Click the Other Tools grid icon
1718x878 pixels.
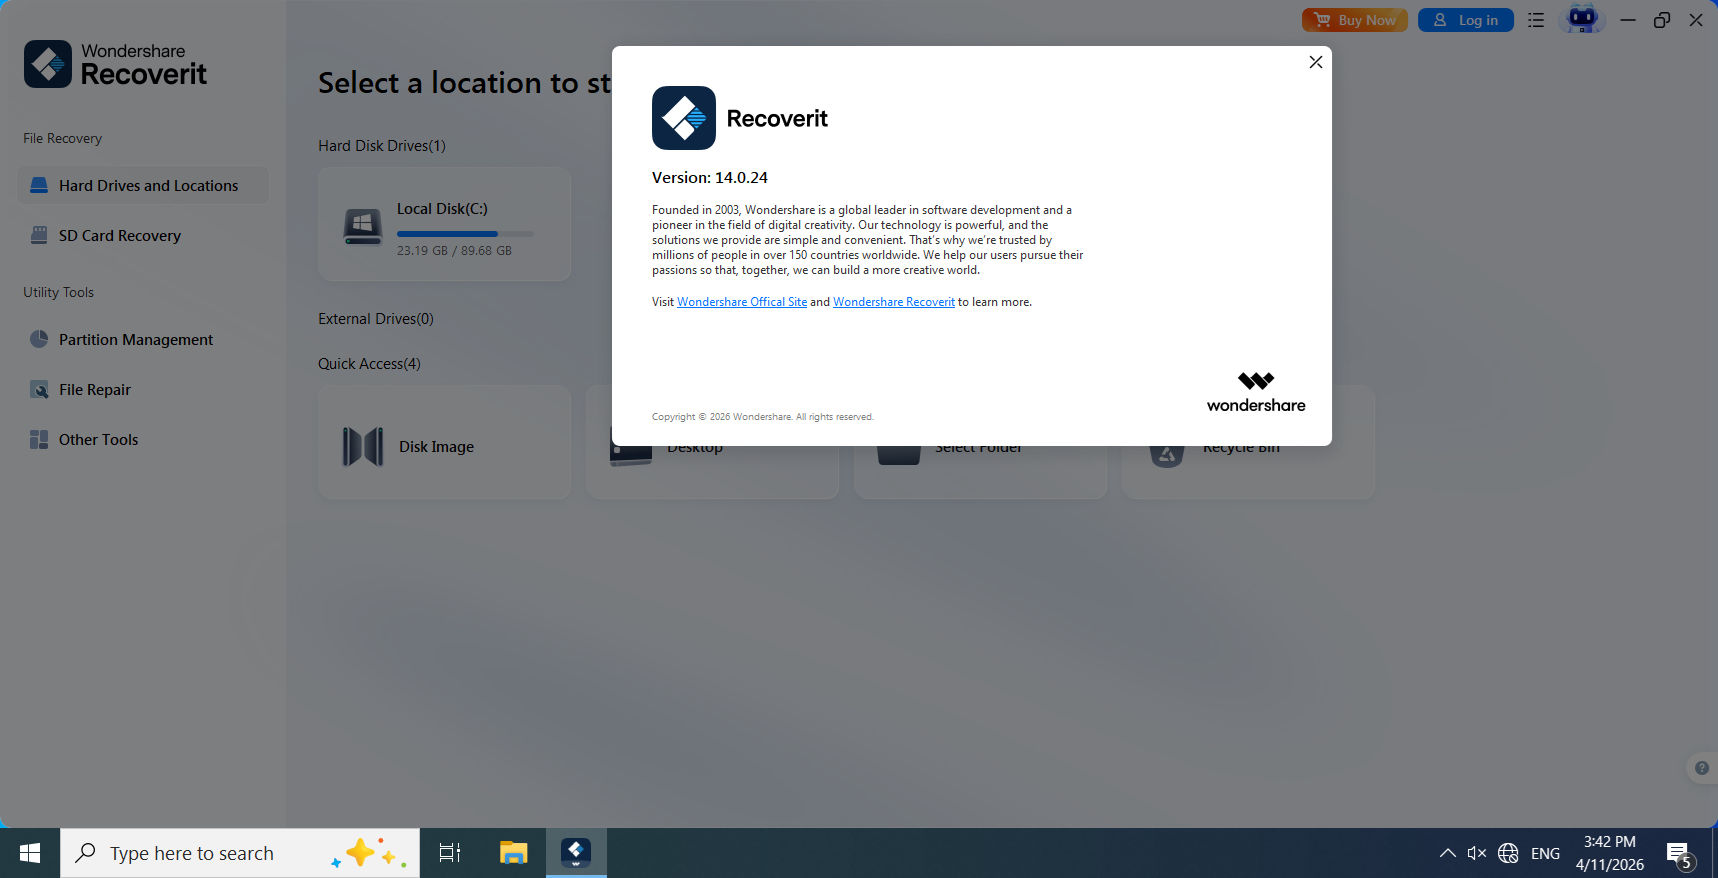pos(39,439)
